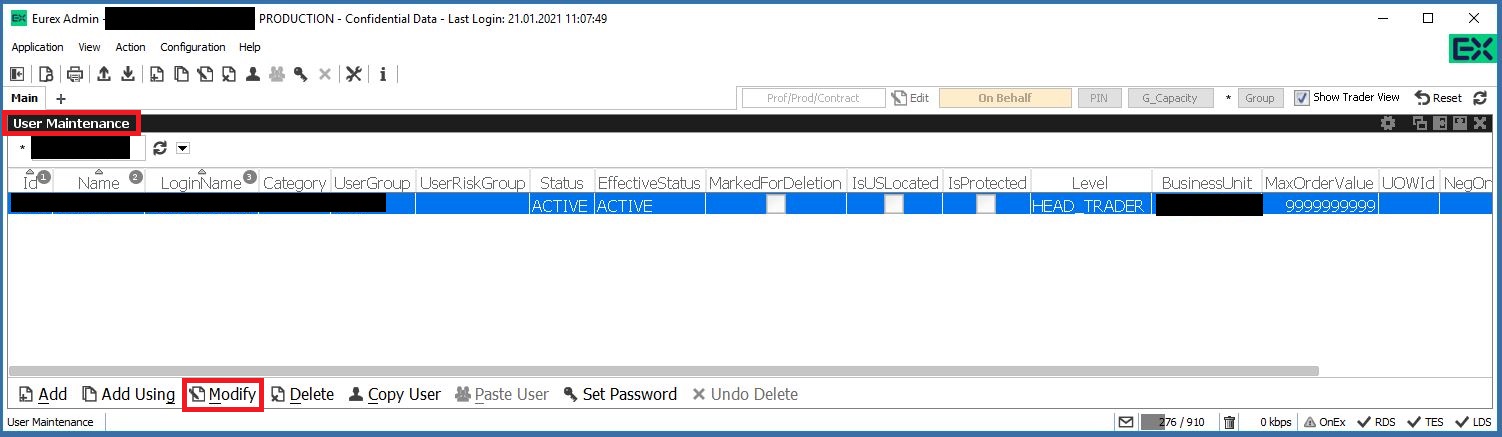This screenshot has height=437, width=1502.
Task: Add a new tab with the plus button
Action: (x=60, y=99)
